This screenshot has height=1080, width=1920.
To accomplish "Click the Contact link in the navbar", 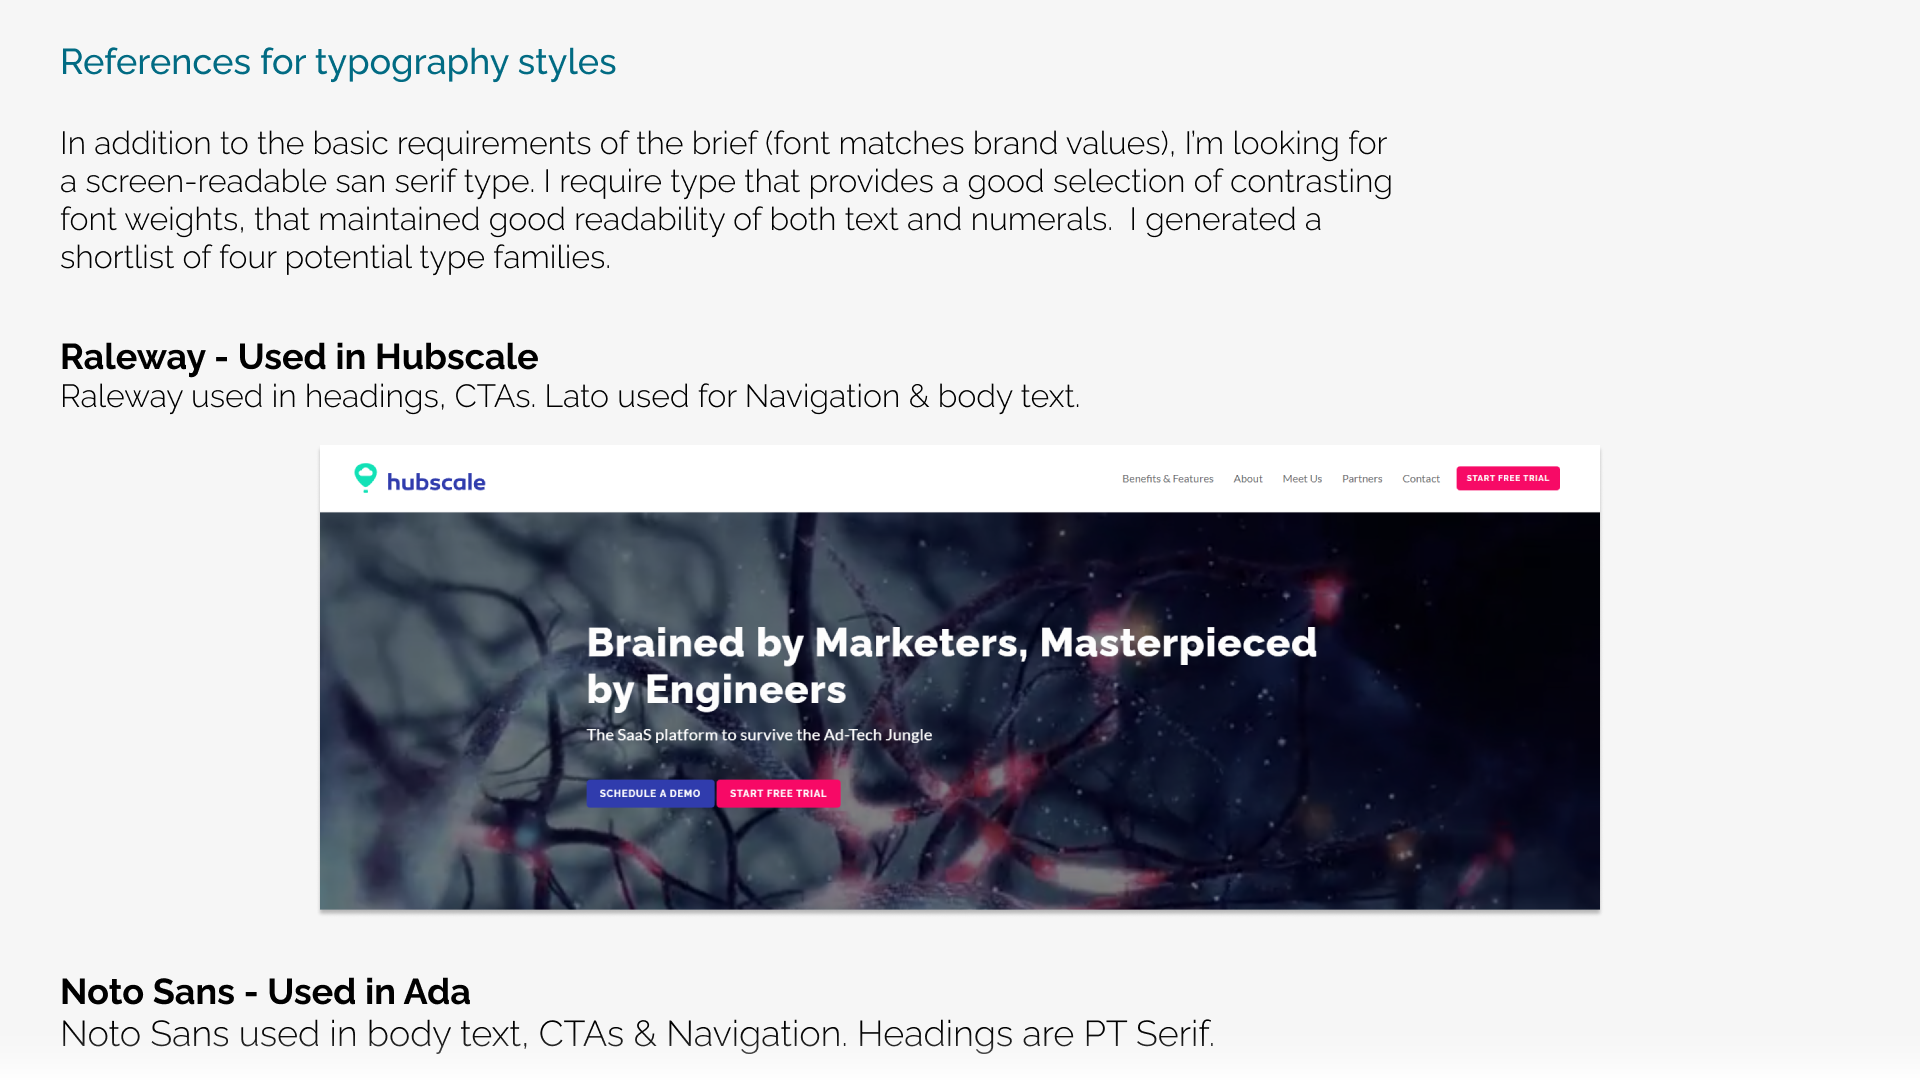I will [1421, 479].
